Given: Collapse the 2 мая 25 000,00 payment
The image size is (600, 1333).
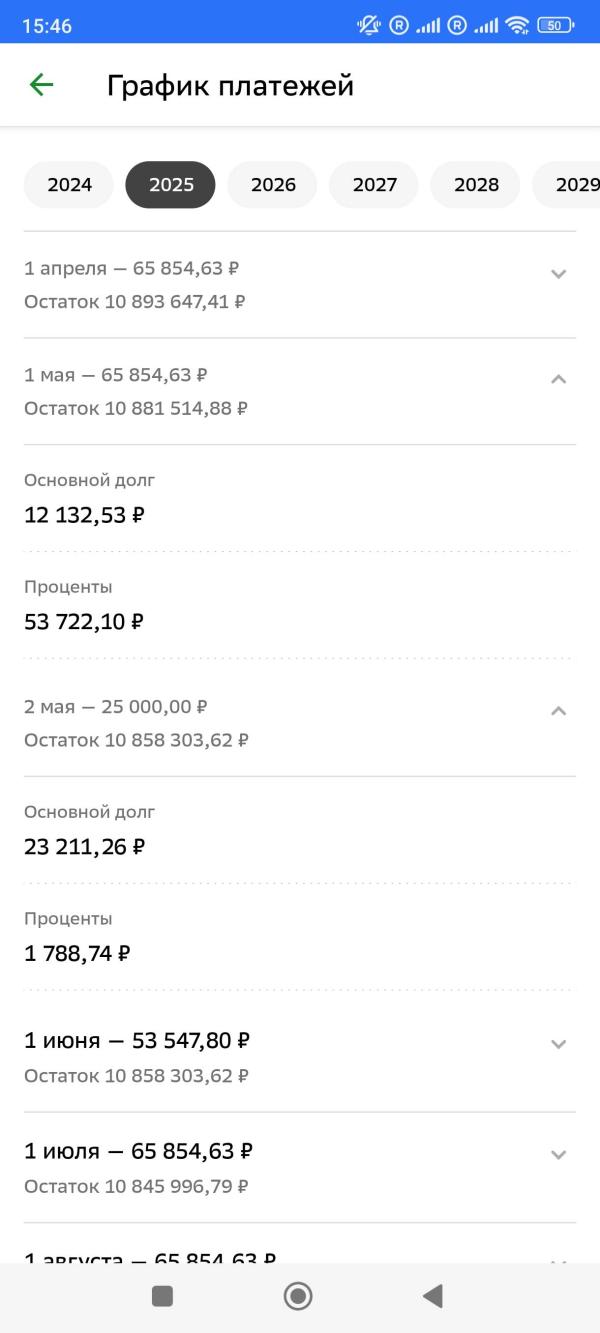Looking at the screenshot, I should point(559,711).
